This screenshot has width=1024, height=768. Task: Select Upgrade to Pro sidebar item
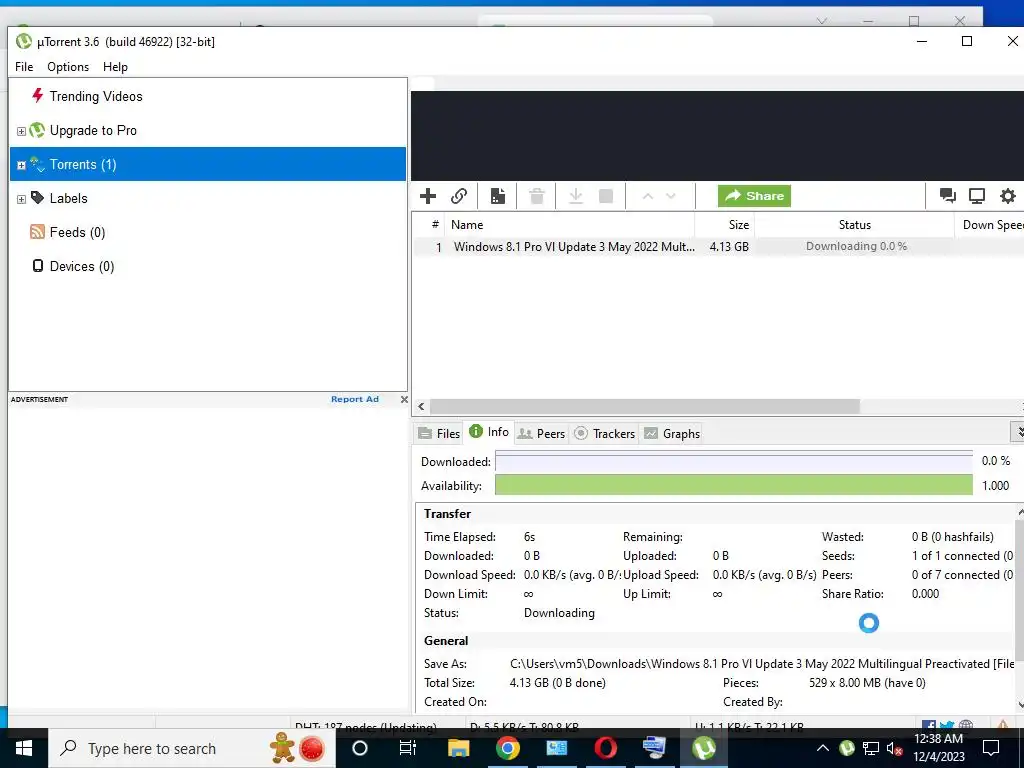pyautogui.click(x=93, y=131)
